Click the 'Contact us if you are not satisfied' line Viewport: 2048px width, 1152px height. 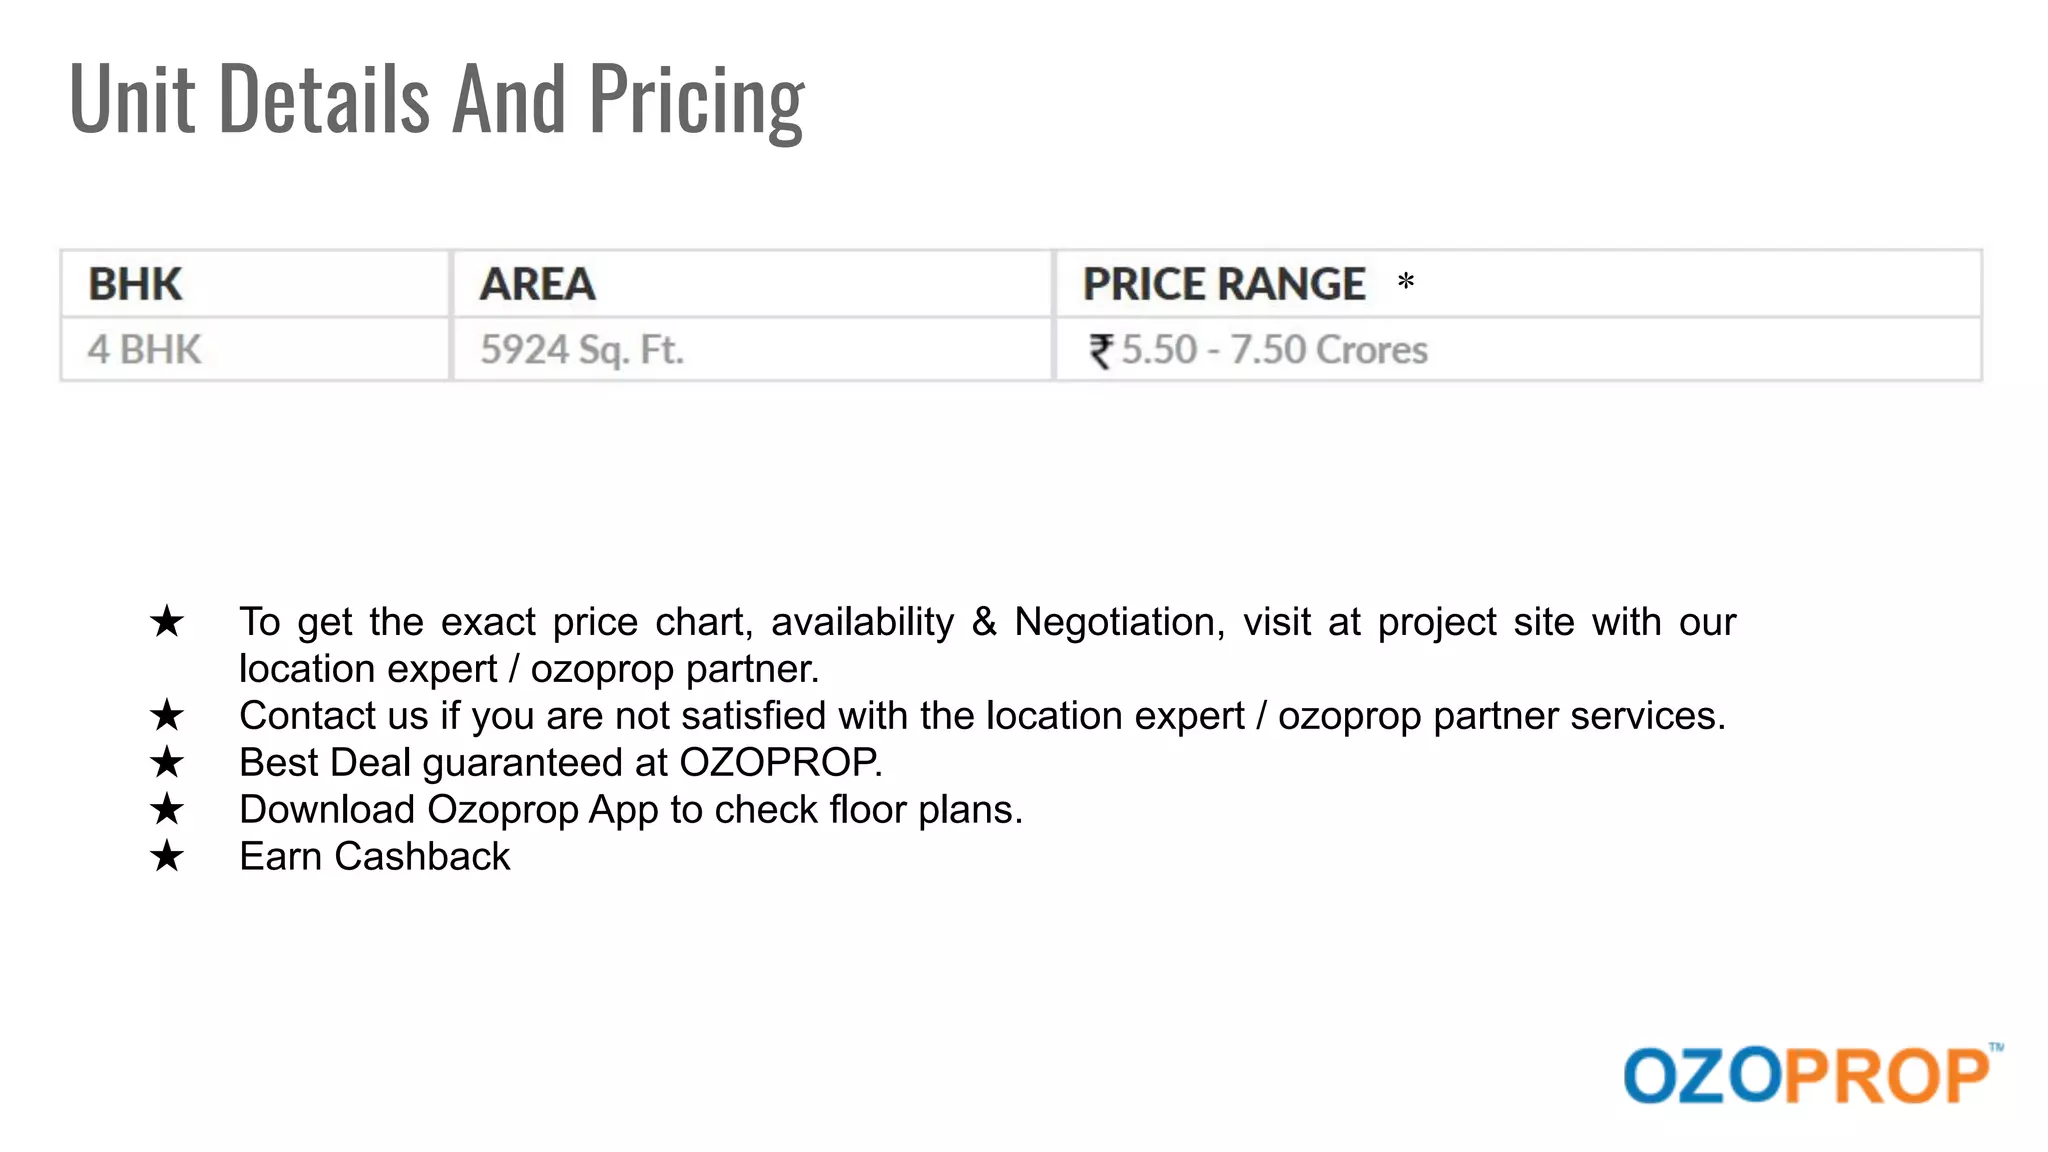point(982,716)
